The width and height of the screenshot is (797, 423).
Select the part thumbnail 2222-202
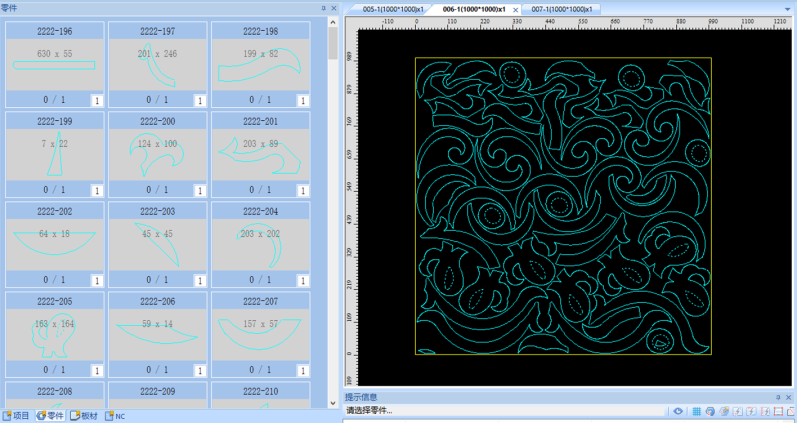click(55, 245)
